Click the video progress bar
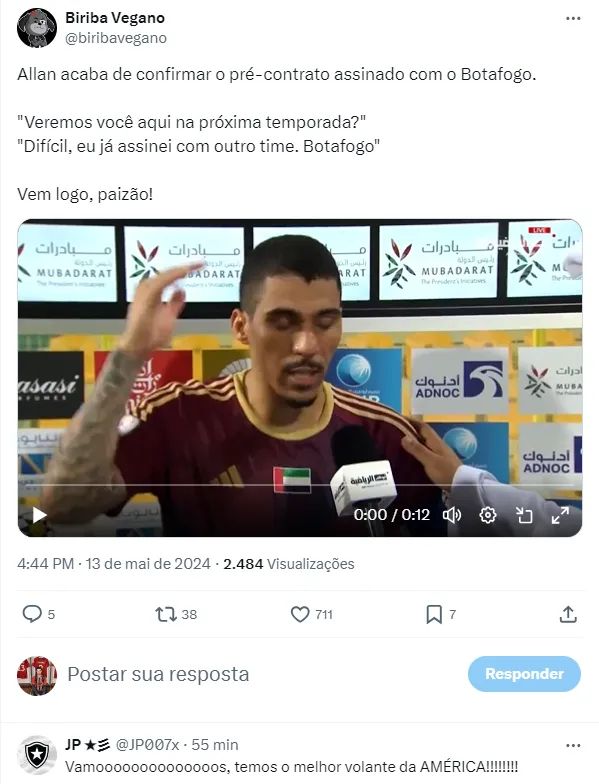 [300, 484]
